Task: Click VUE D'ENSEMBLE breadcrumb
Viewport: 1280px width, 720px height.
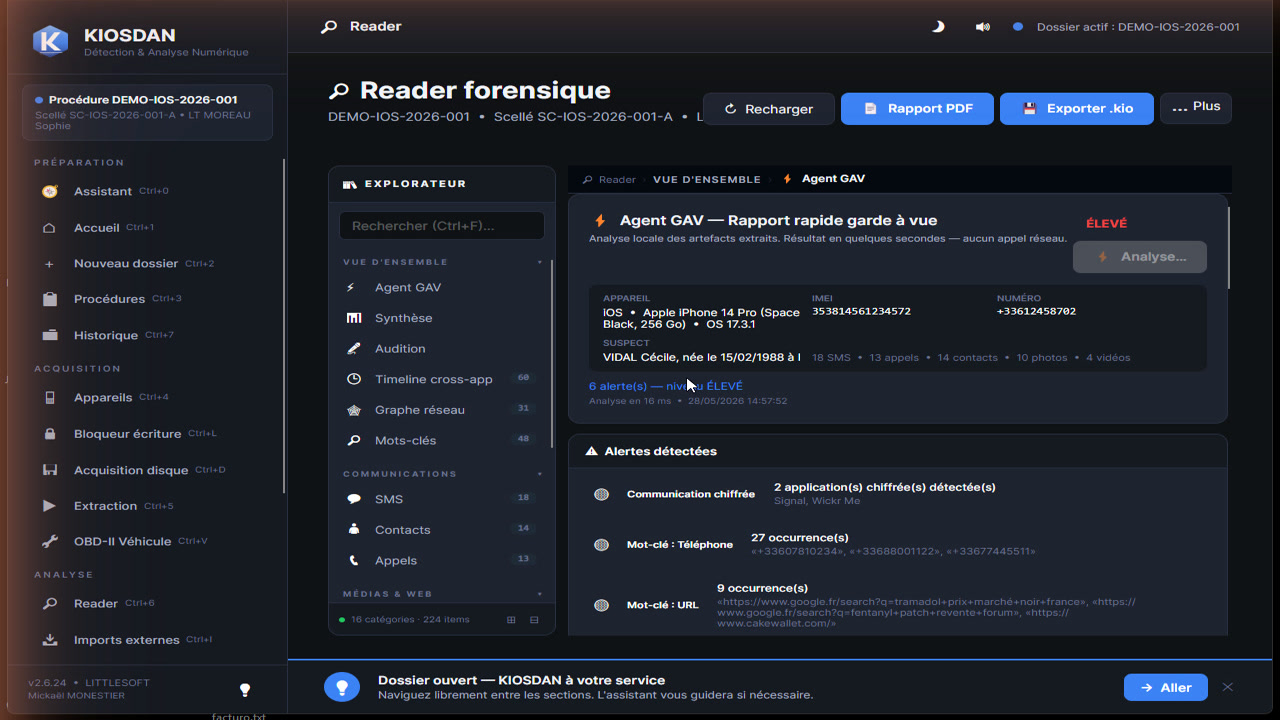Action: coord(707,180)
